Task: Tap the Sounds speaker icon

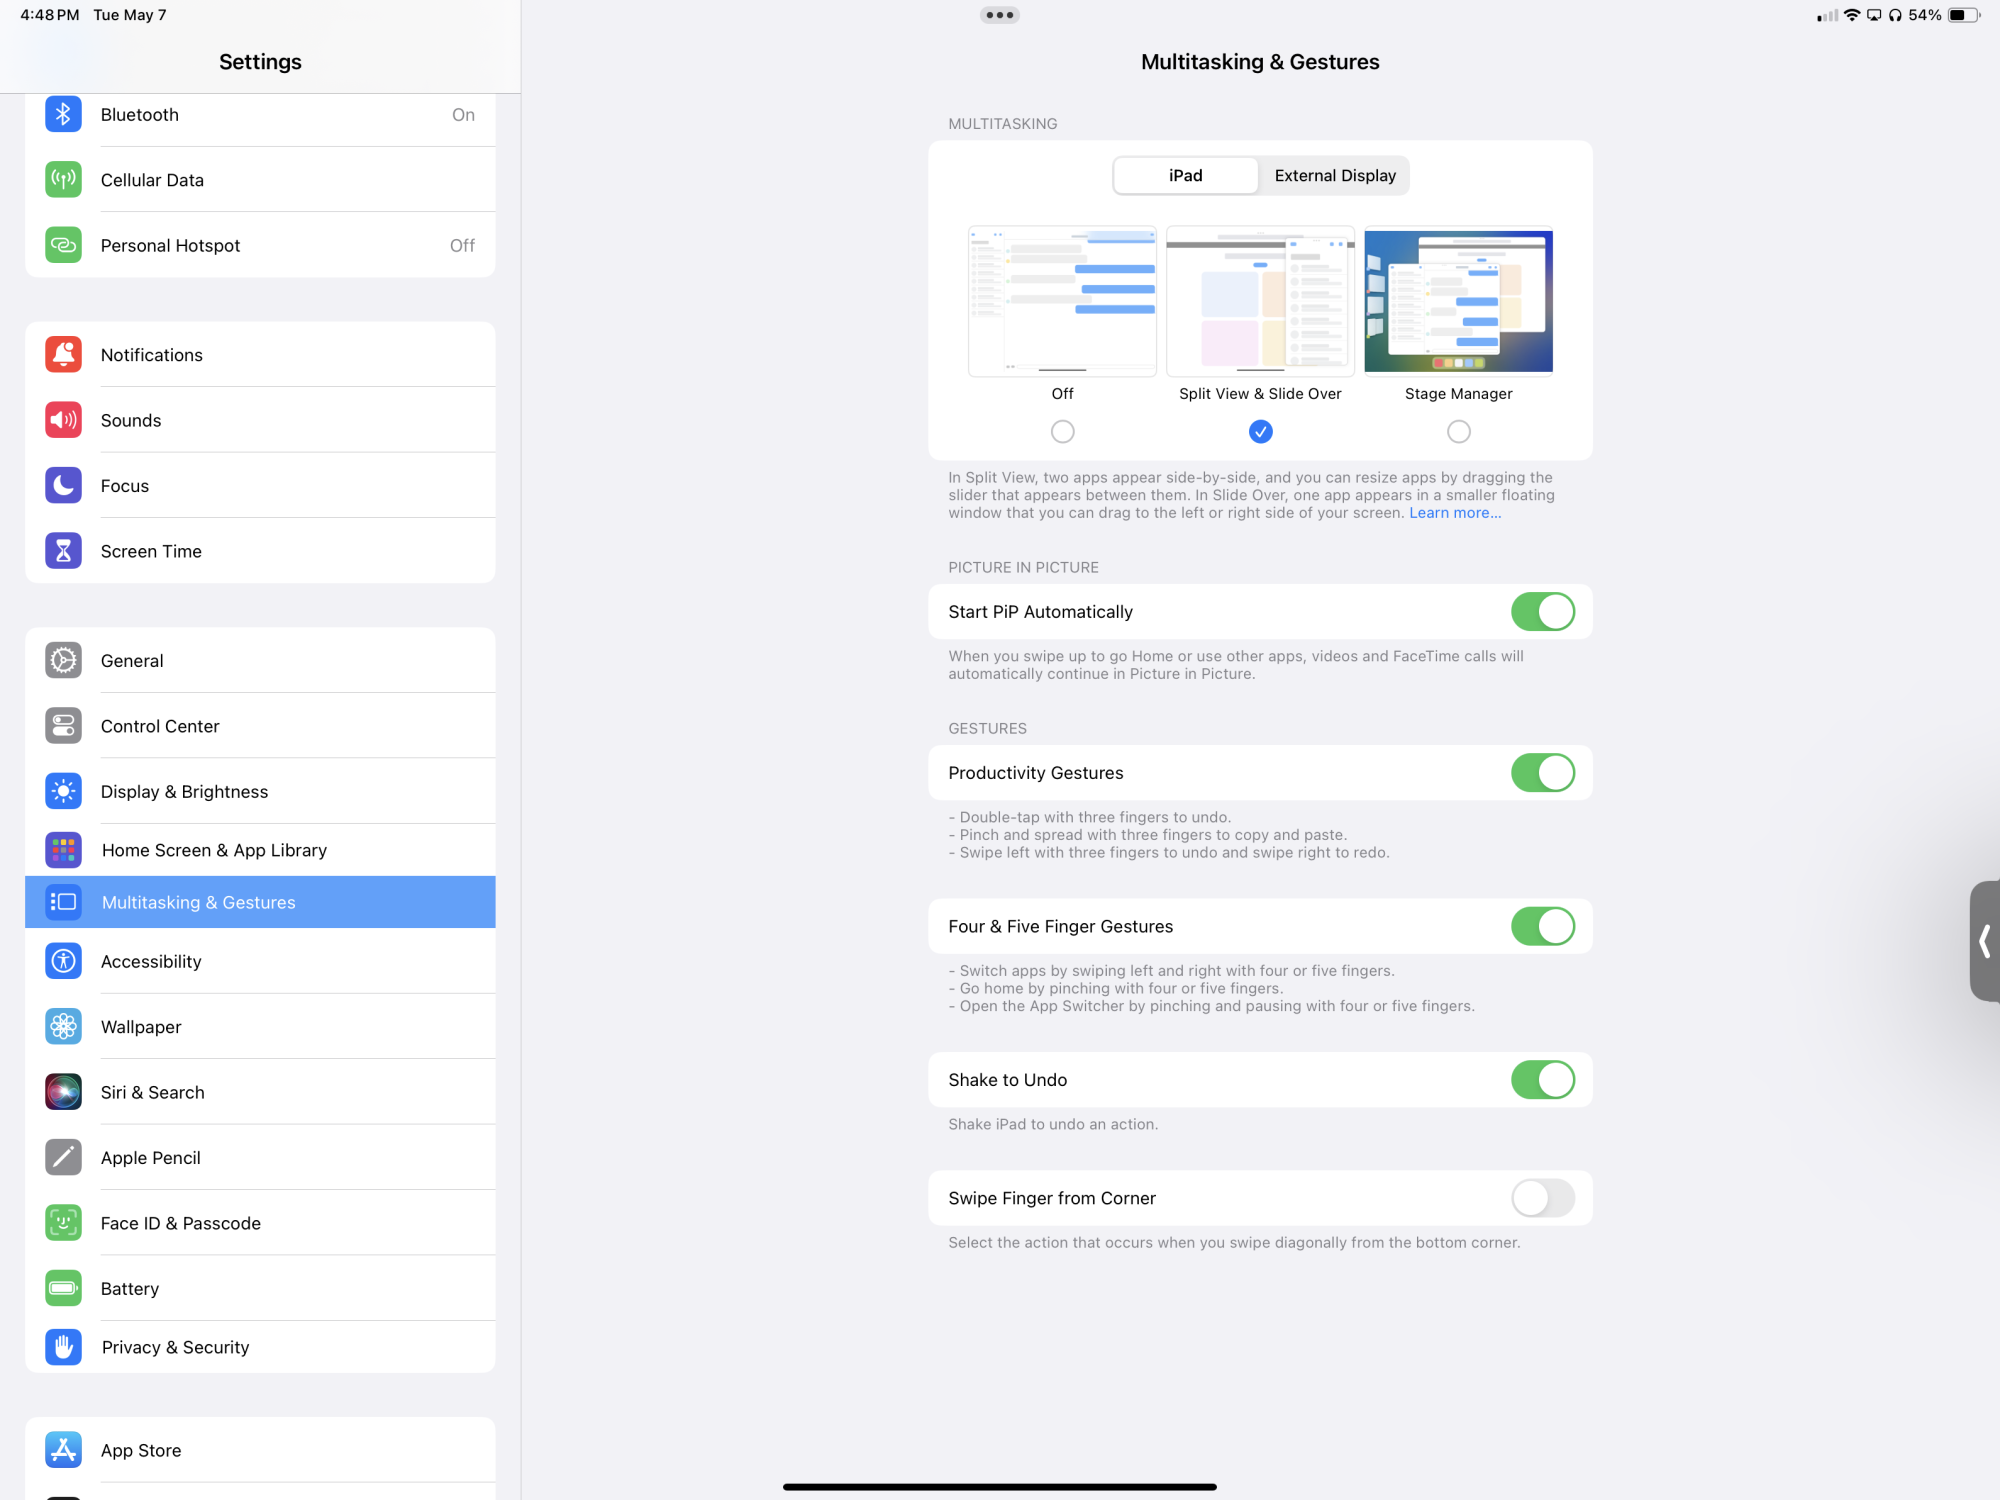Action: 63,420
